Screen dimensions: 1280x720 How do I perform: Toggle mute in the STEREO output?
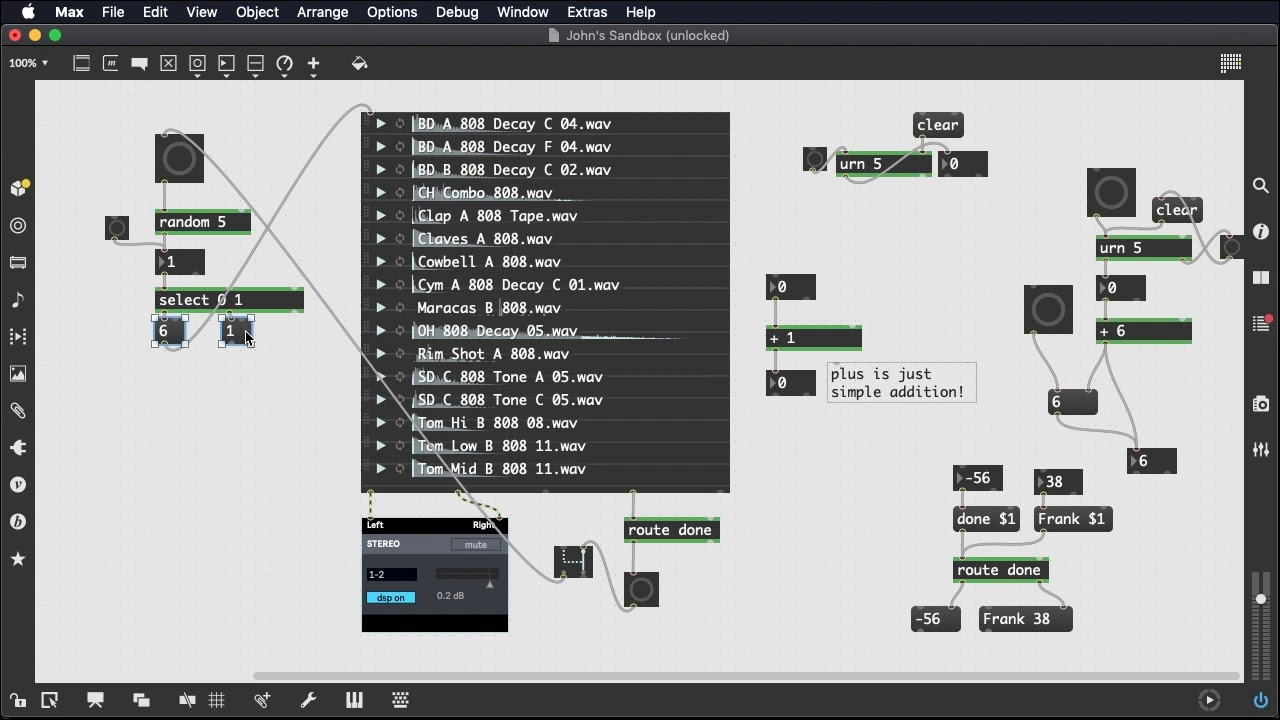coord(475,545)
